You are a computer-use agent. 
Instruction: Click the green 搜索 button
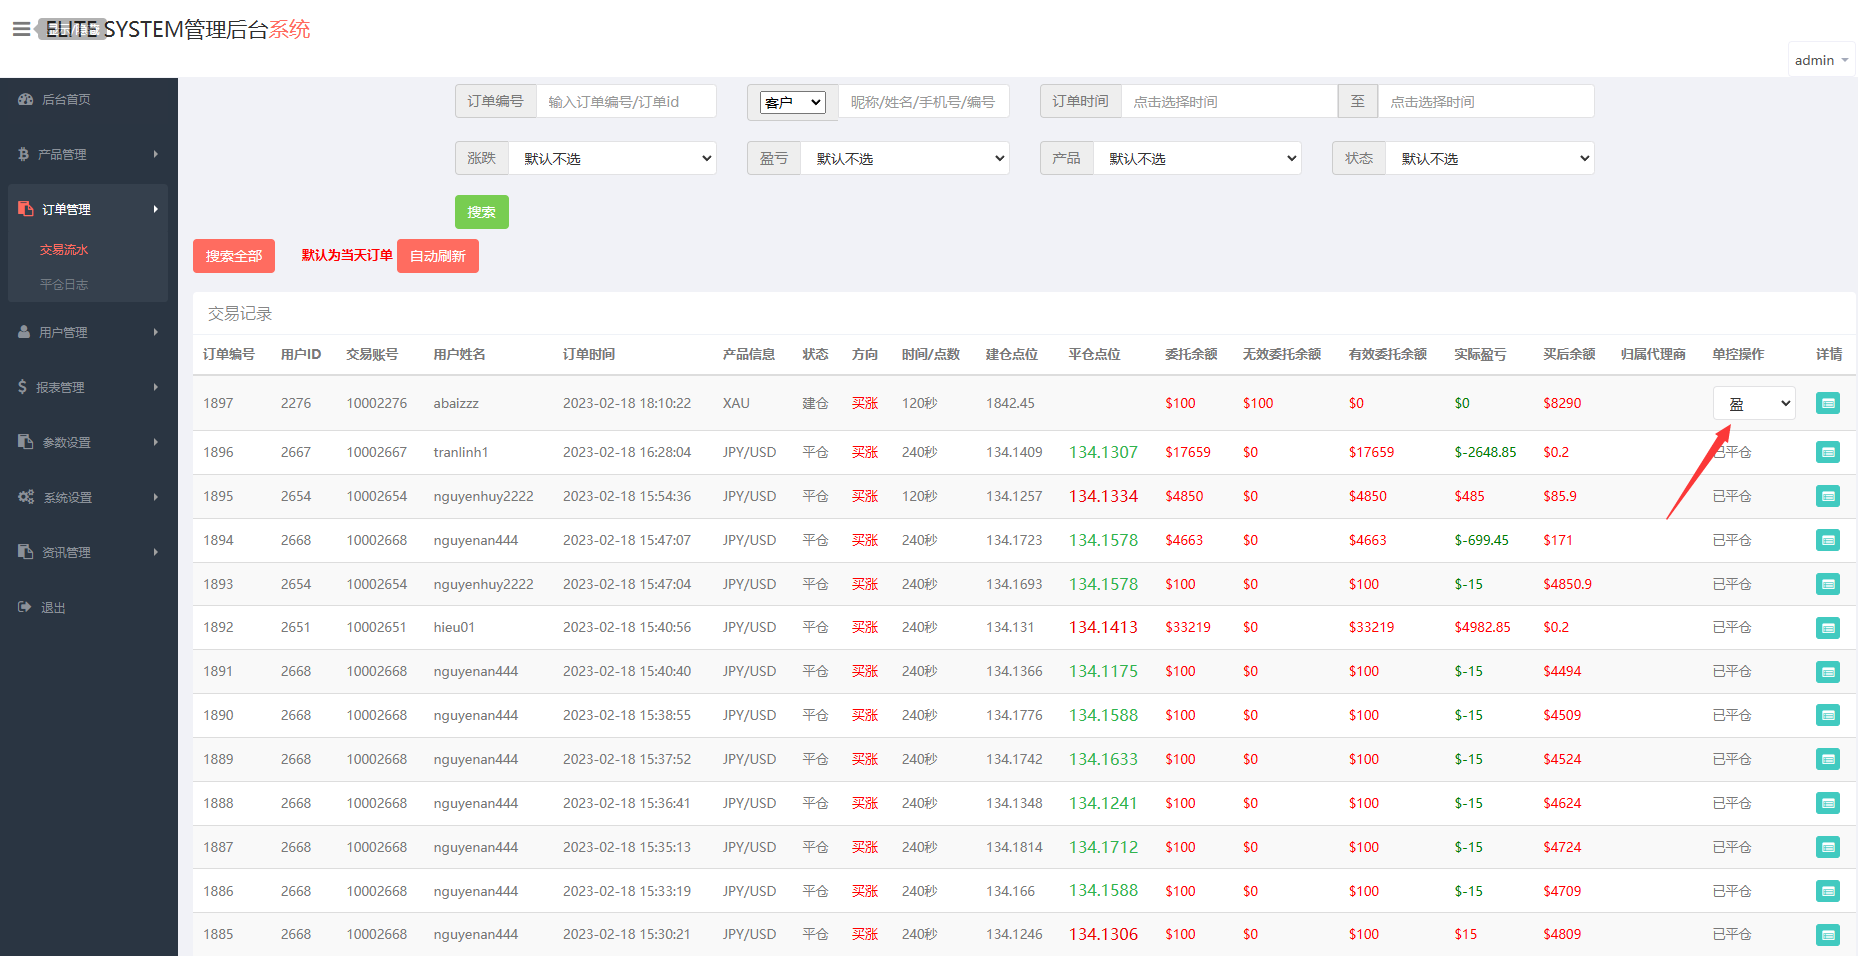pos(481,211)
